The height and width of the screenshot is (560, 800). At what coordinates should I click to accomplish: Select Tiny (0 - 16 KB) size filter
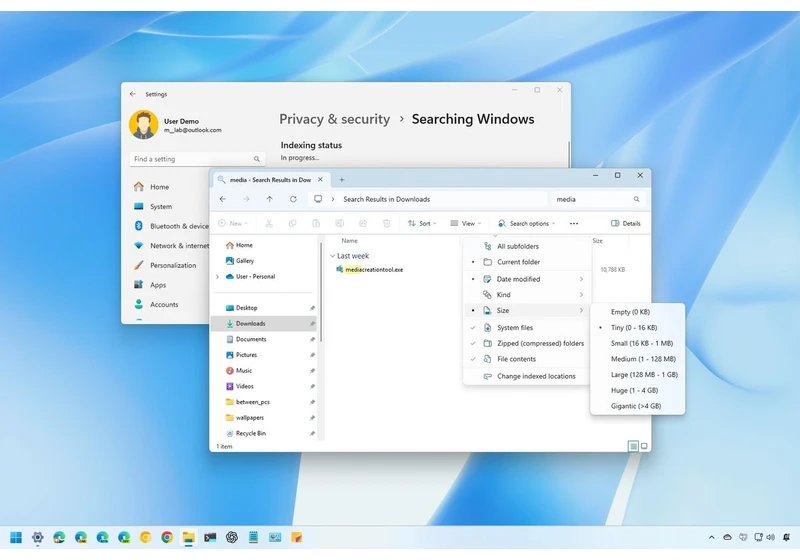(x=637, y=327)
